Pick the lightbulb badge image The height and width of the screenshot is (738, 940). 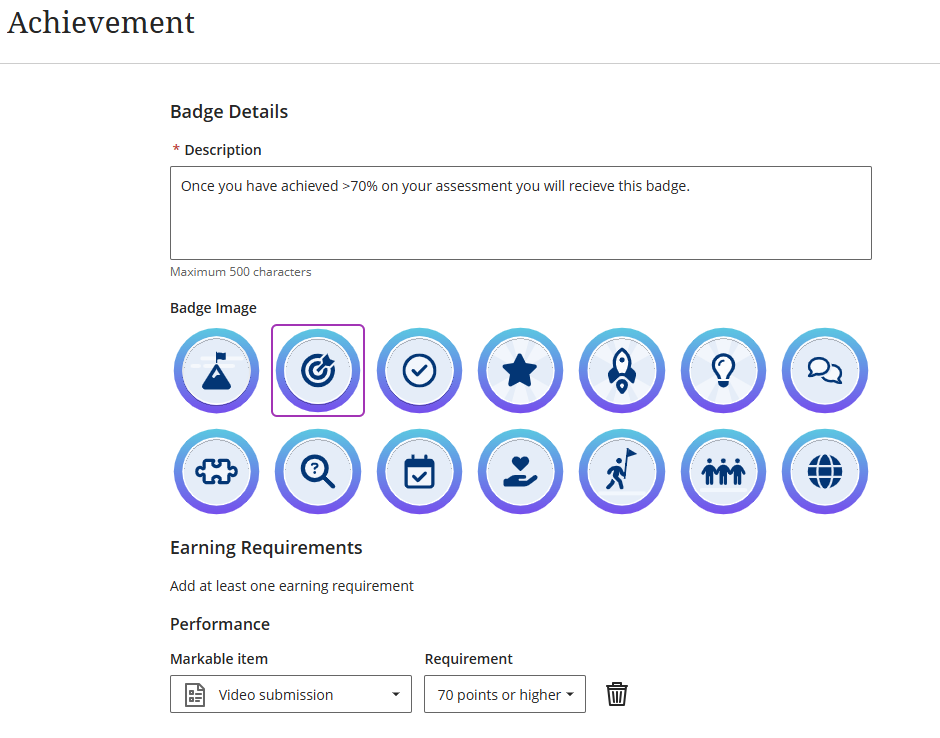point(723,371)
